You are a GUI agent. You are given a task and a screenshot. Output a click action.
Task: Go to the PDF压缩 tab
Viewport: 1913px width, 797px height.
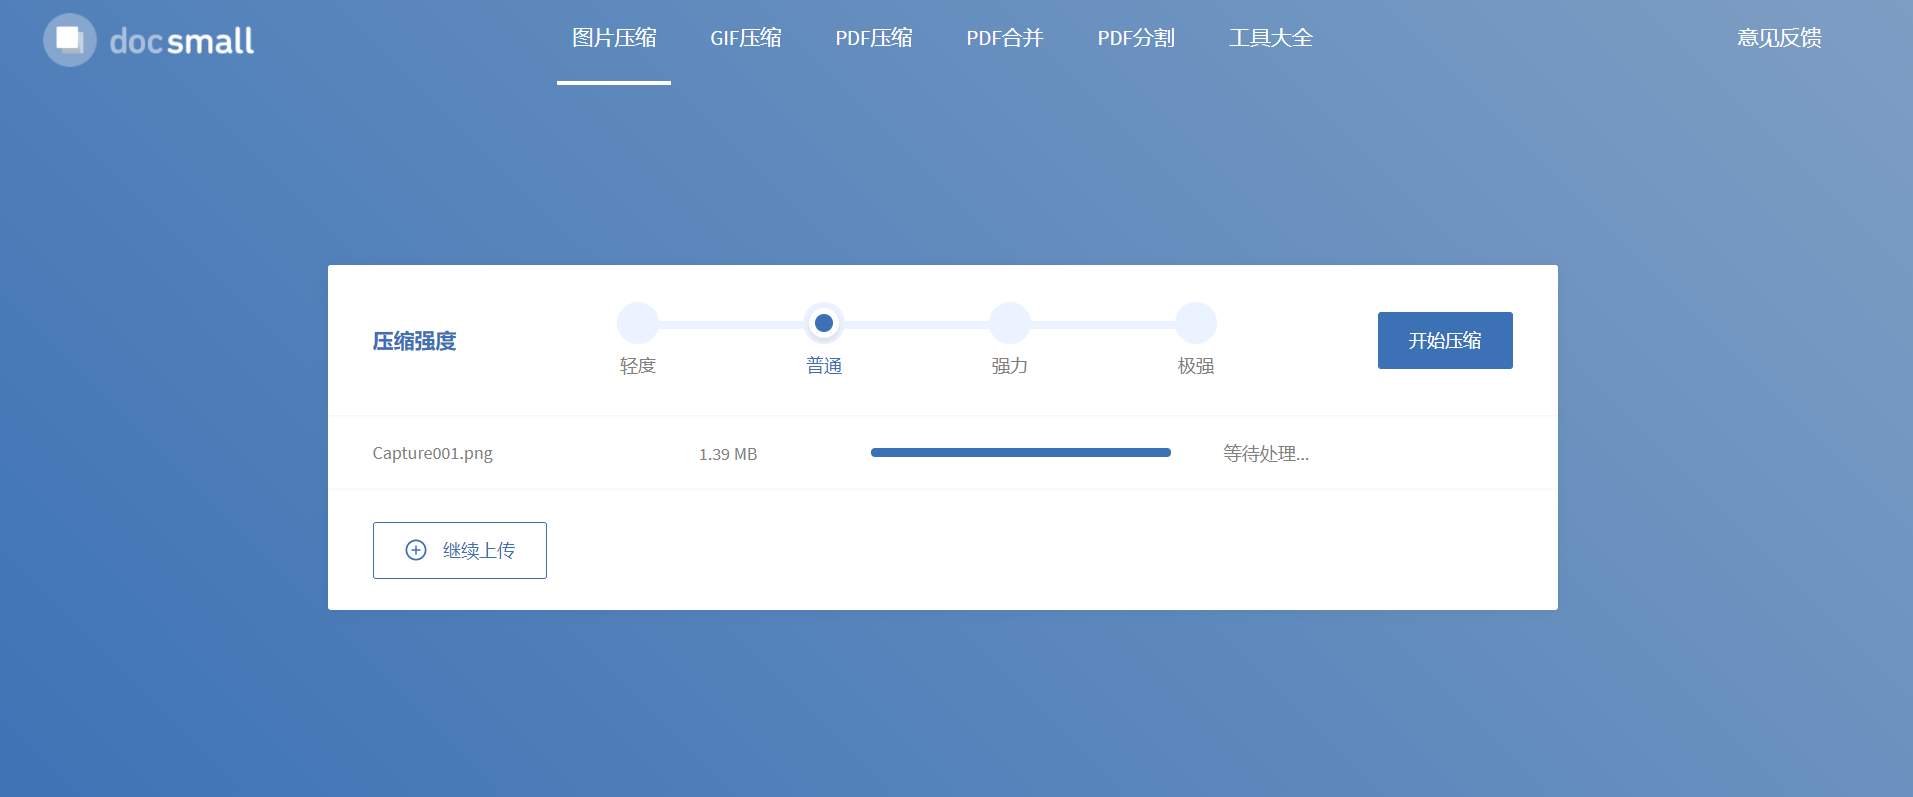click(x=874, y=38)
